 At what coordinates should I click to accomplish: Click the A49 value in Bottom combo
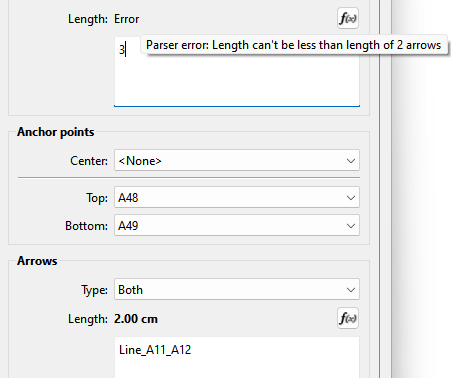click(x=128, y=226)
